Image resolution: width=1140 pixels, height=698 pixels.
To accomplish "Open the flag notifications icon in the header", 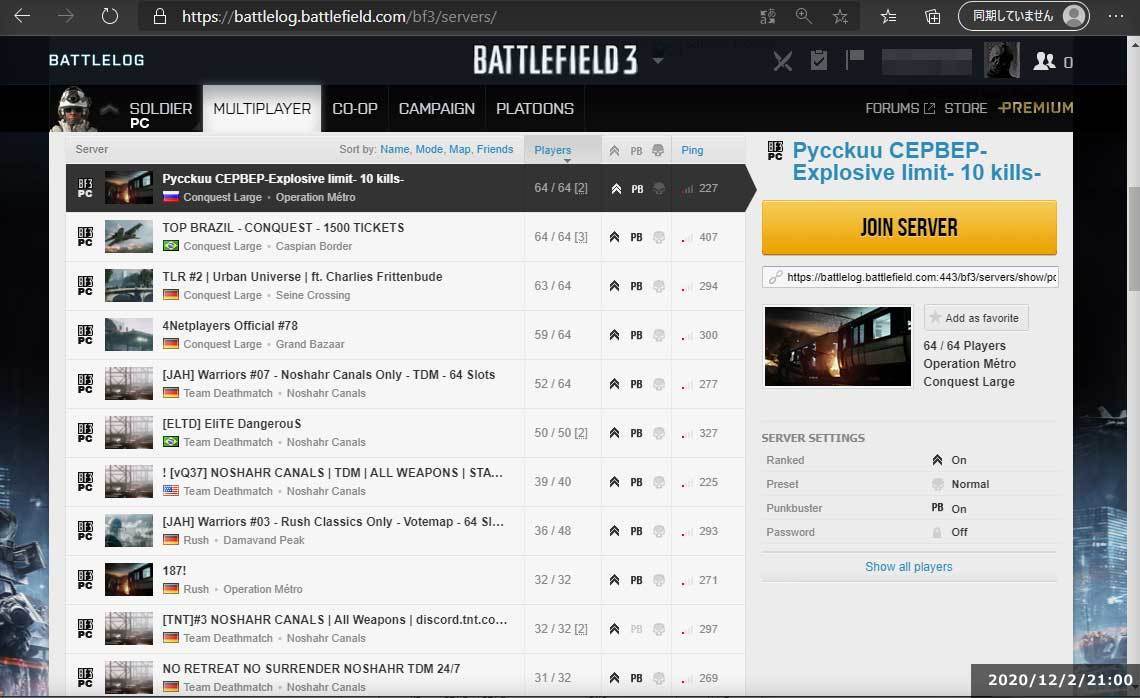I will click(x=854, y=60).
